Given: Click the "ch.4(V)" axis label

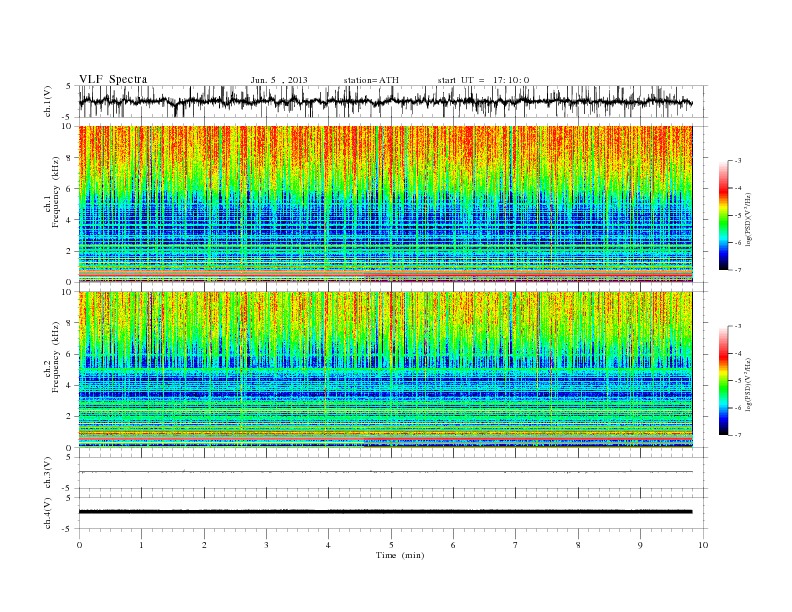Looking at the screenshot, I should tap(48, 513).
